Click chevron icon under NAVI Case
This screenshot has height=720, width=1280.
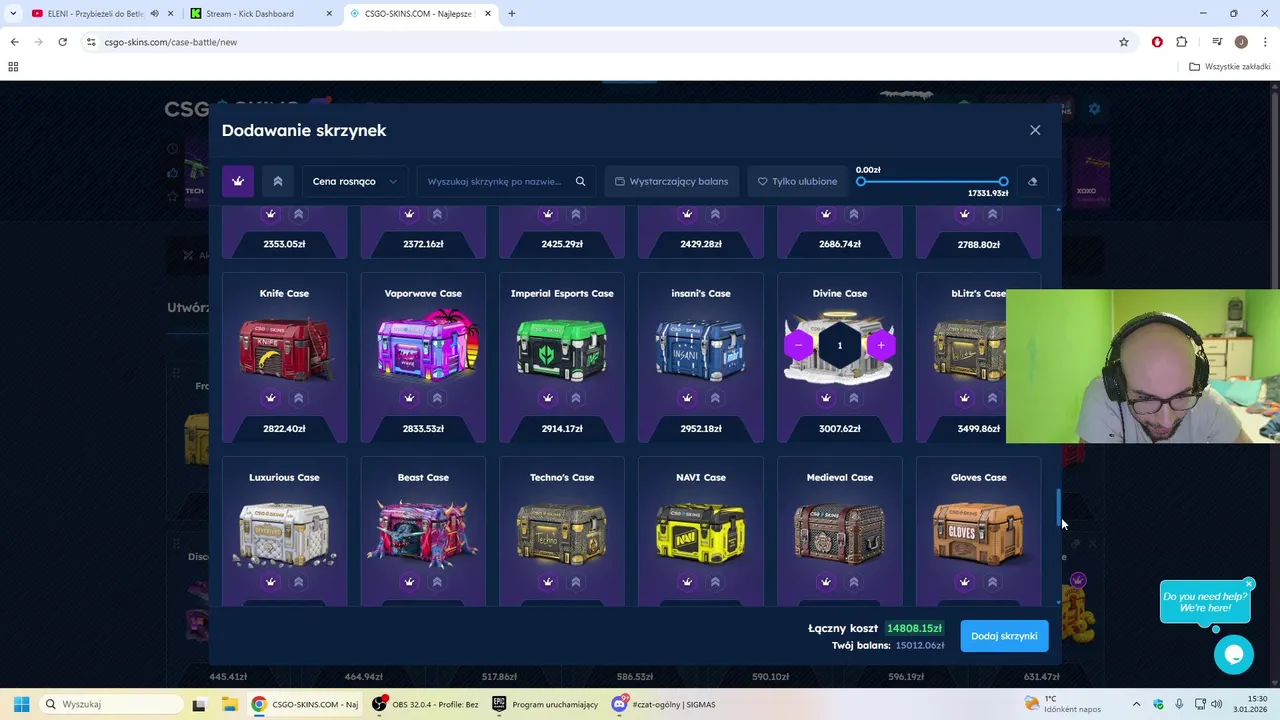715,582
